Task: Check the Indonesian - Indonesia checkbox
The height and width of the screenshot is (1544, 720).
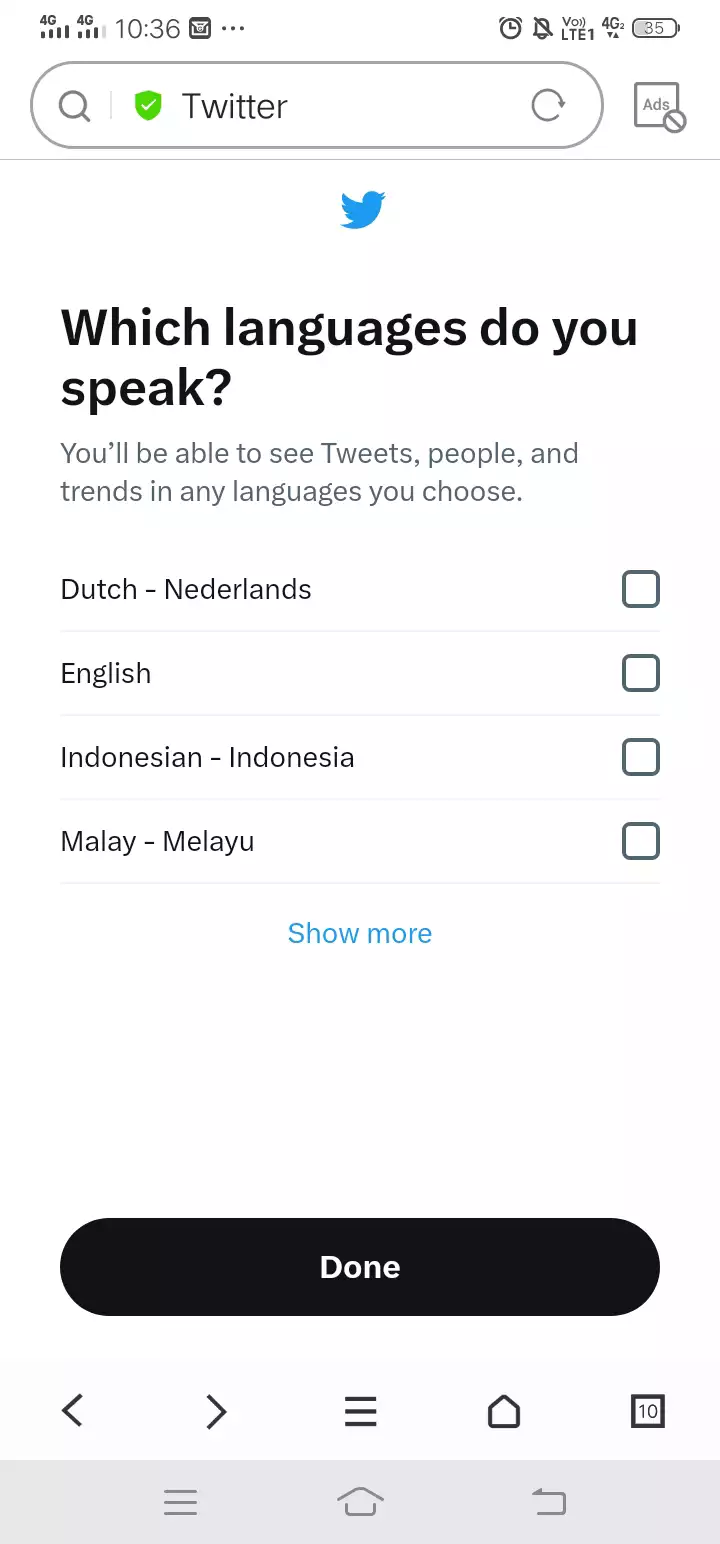Action: tap(641, 757)
